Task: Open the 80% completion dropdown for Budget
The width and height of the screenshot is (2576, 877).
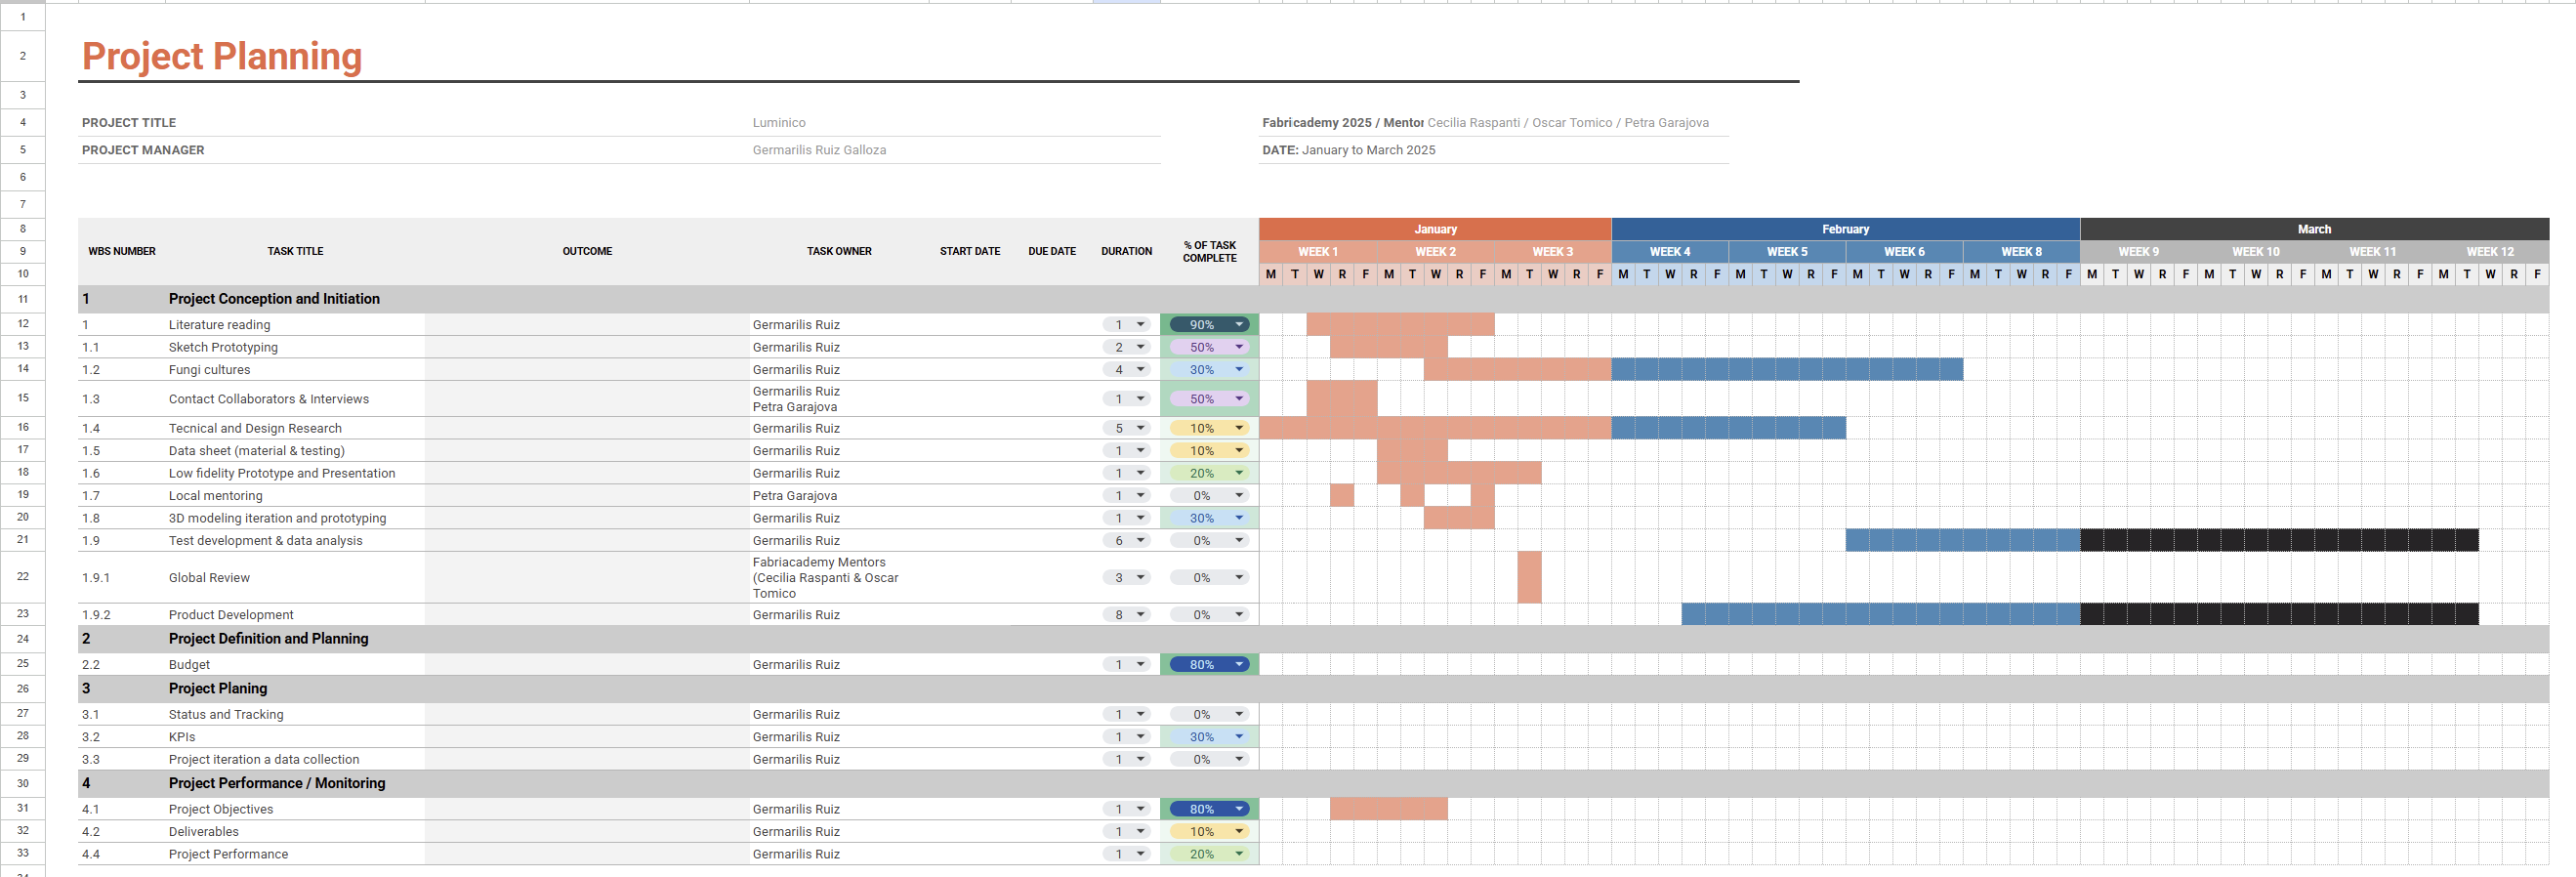Action: click(x=1209, y=664)
